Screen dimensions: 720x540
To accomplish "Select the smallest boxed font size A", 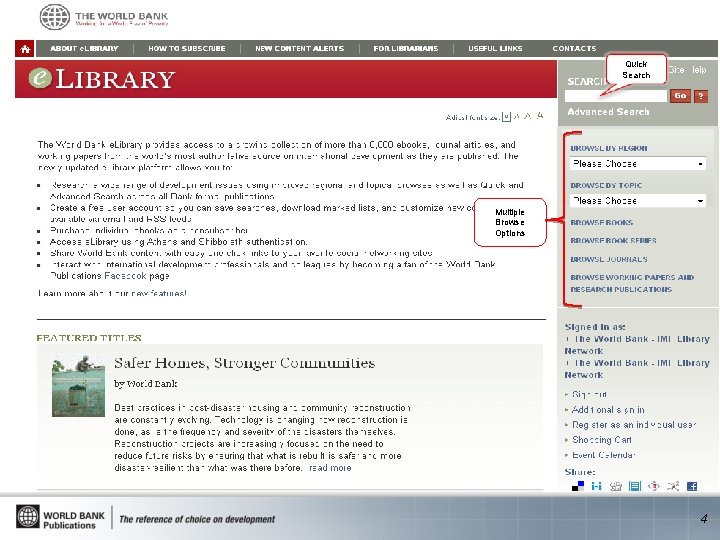I will [x=506, y=117].
